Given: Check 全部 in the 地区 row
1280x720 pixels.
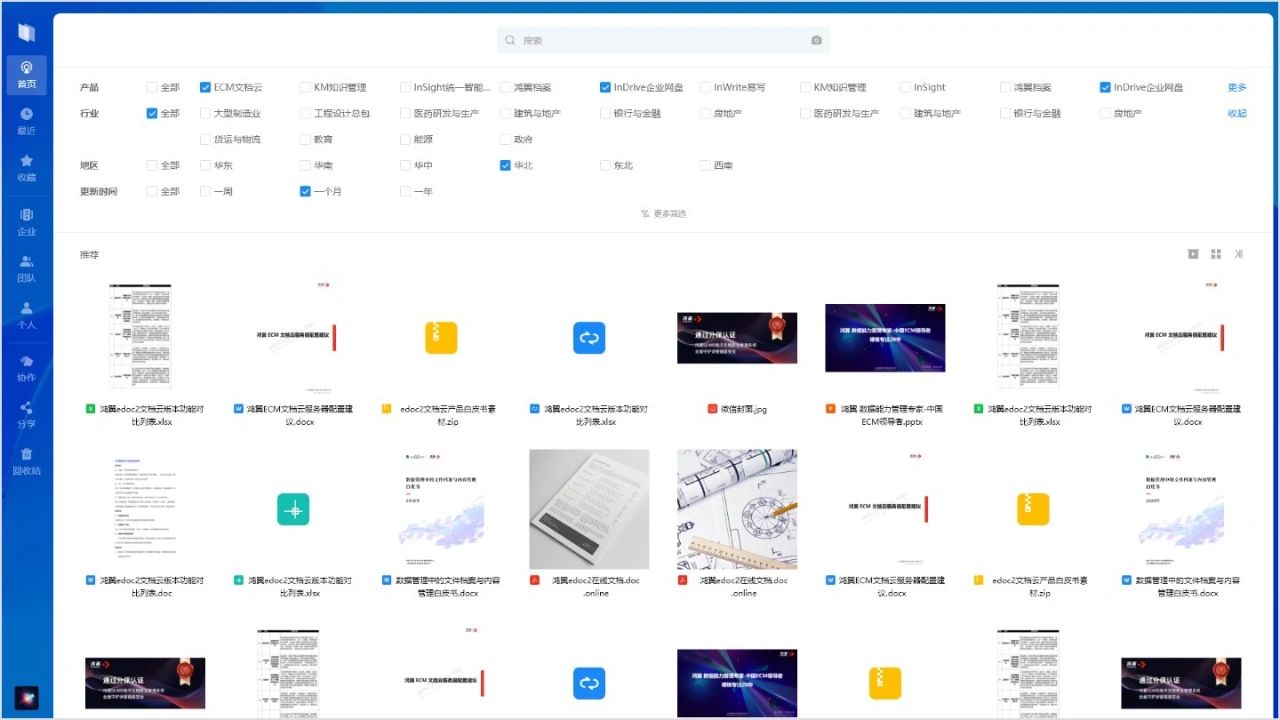Looking at the screenshot, I should (x=152, y=165).
